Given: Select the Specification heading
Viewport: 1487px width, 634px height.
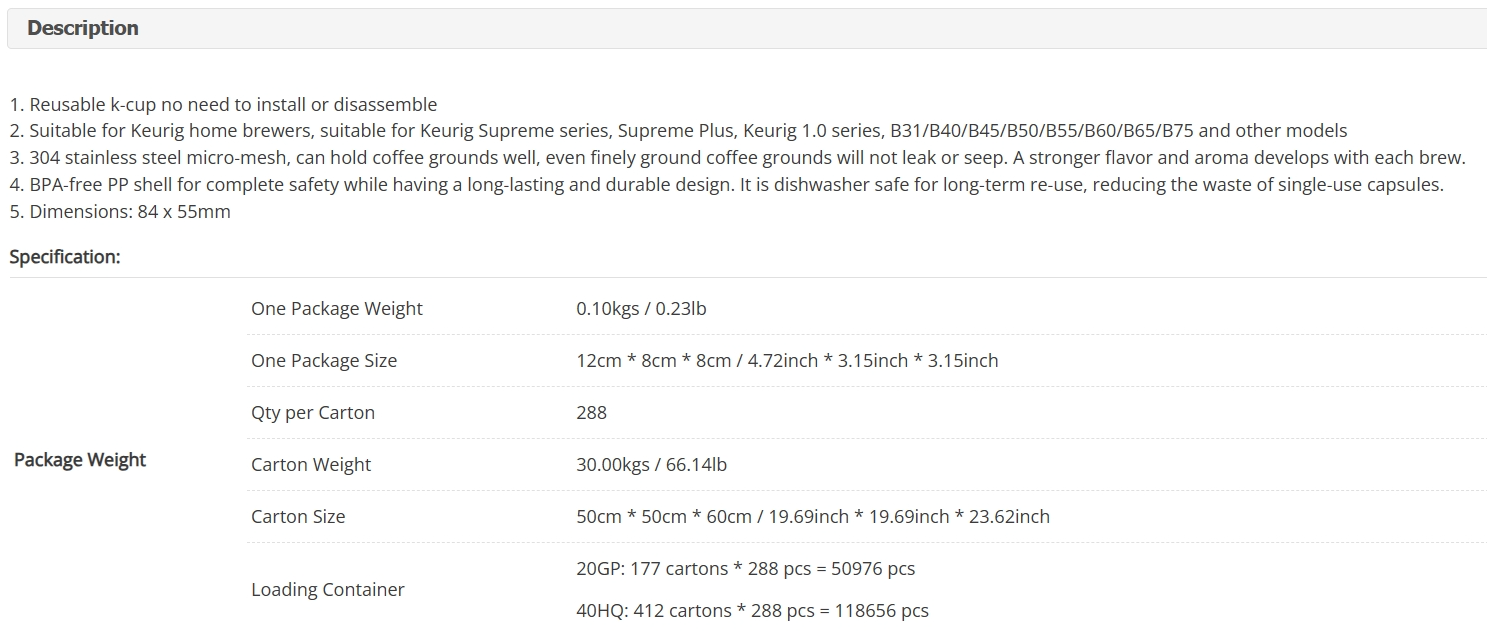Looking at the screenshot, I should coord(65,257).
